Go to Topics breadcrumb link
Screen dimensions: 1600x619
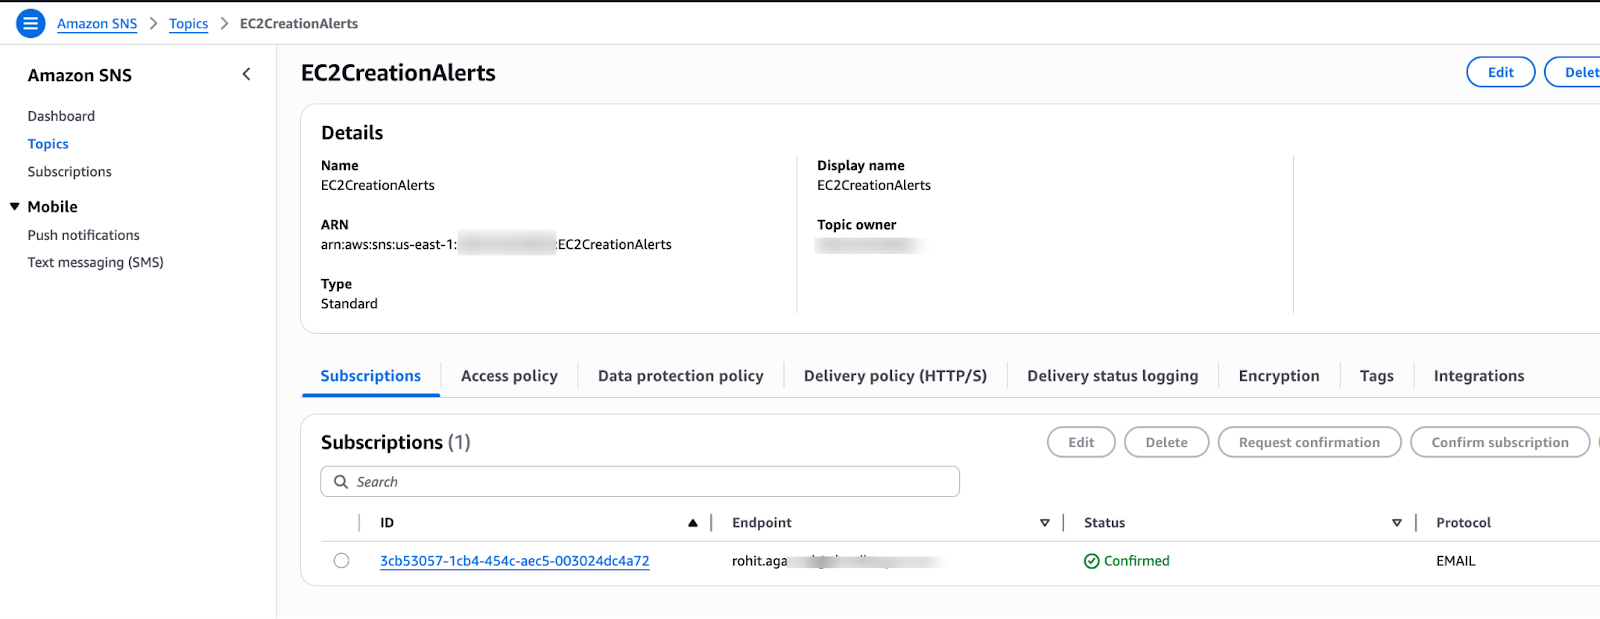pyautogui.click(x=188, y=23)
